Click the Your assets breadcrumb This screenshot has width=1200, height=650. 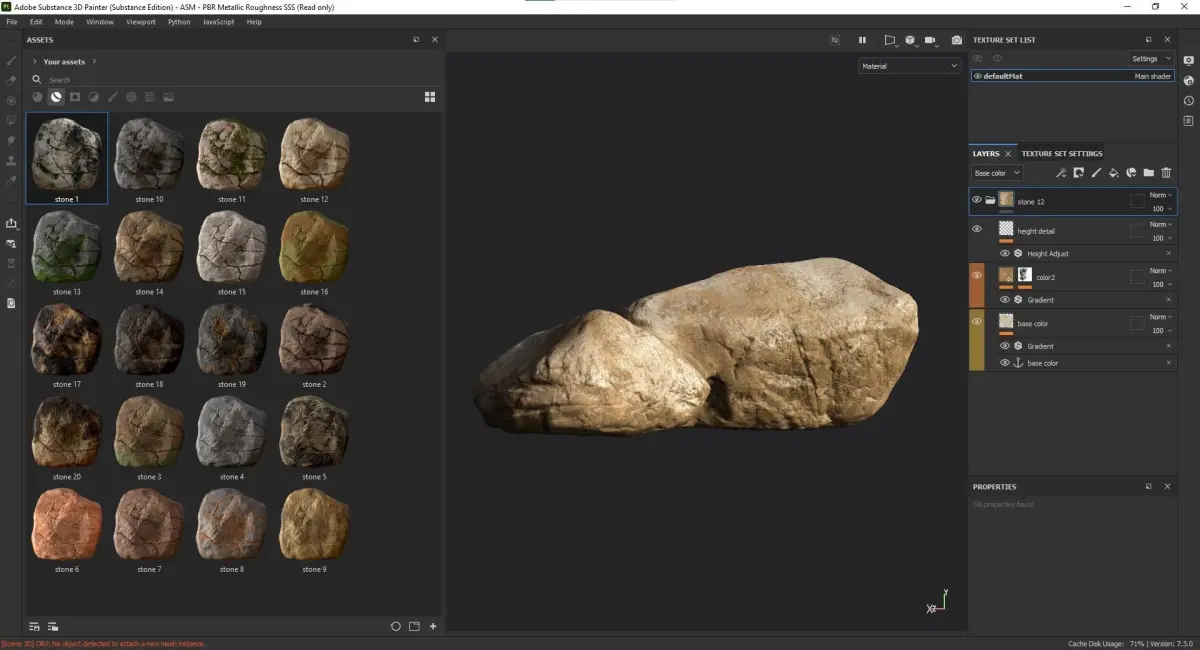tap(64, 62)
